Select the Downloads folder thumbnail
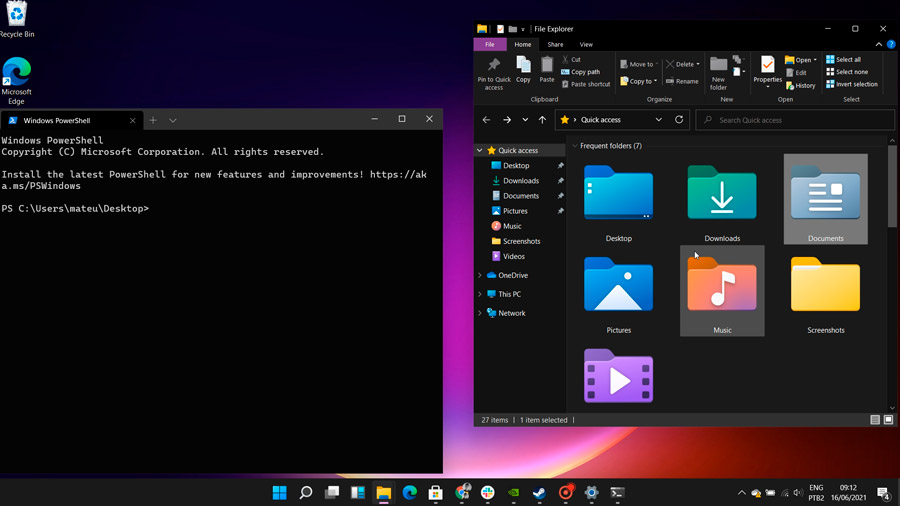The width and height of the screenshot is (900, 506). [x=722, y=199]
